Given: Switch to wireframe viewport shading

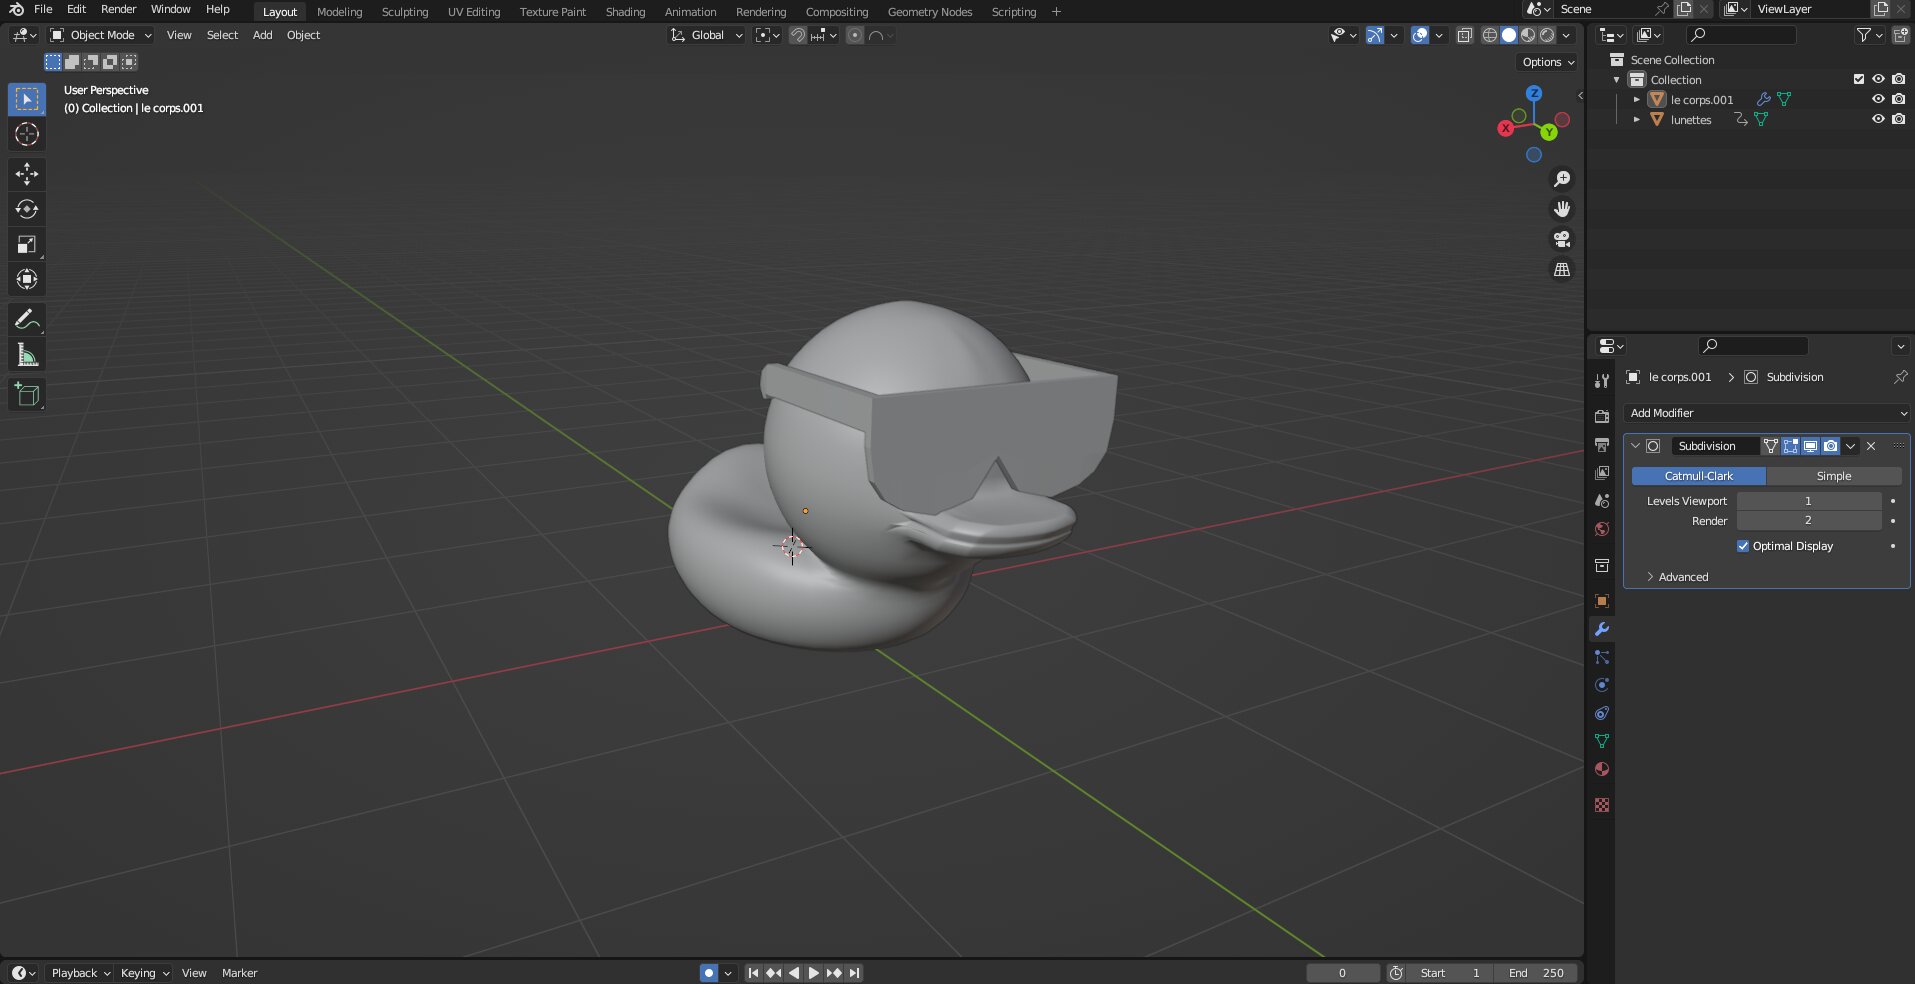Looking at the screenshot, I should point(1489,35).
